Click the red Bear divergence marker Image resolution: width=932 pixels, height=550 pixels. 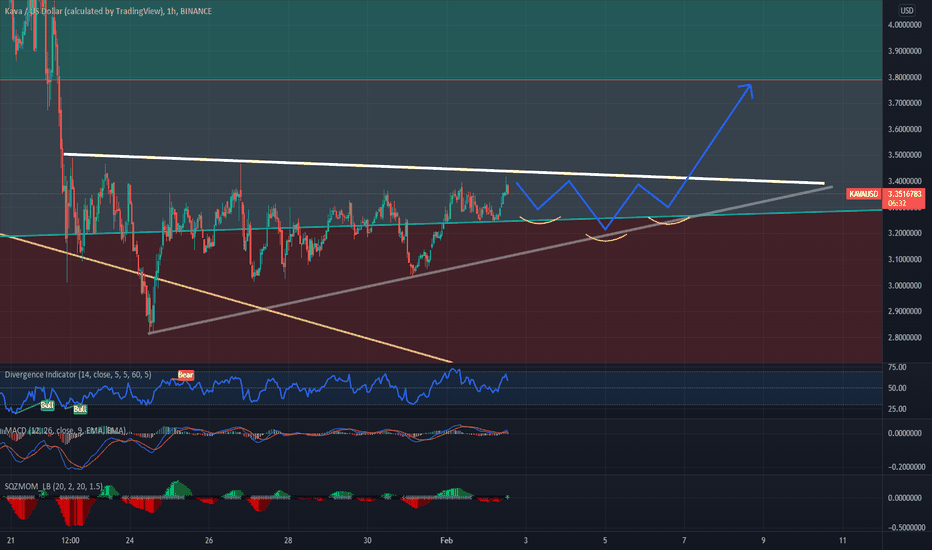pos(185,375)
